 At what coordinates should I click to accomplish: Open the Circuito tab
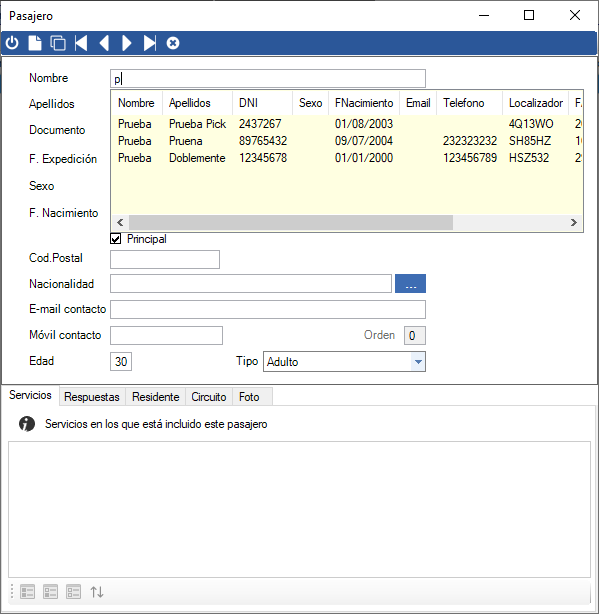click(209, 397)
